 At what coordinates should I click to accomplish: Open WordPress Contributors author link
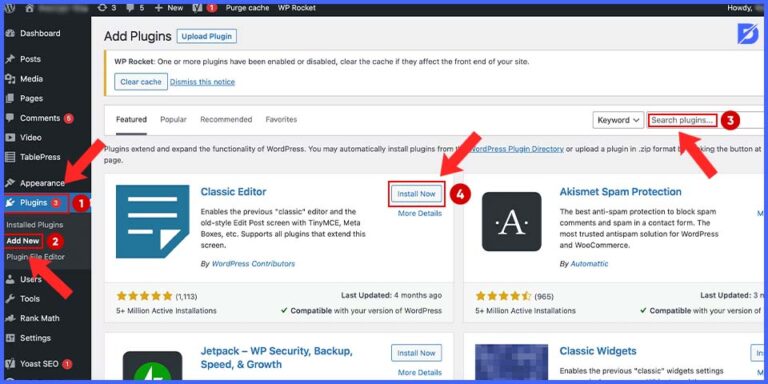(x=253, y=264)
